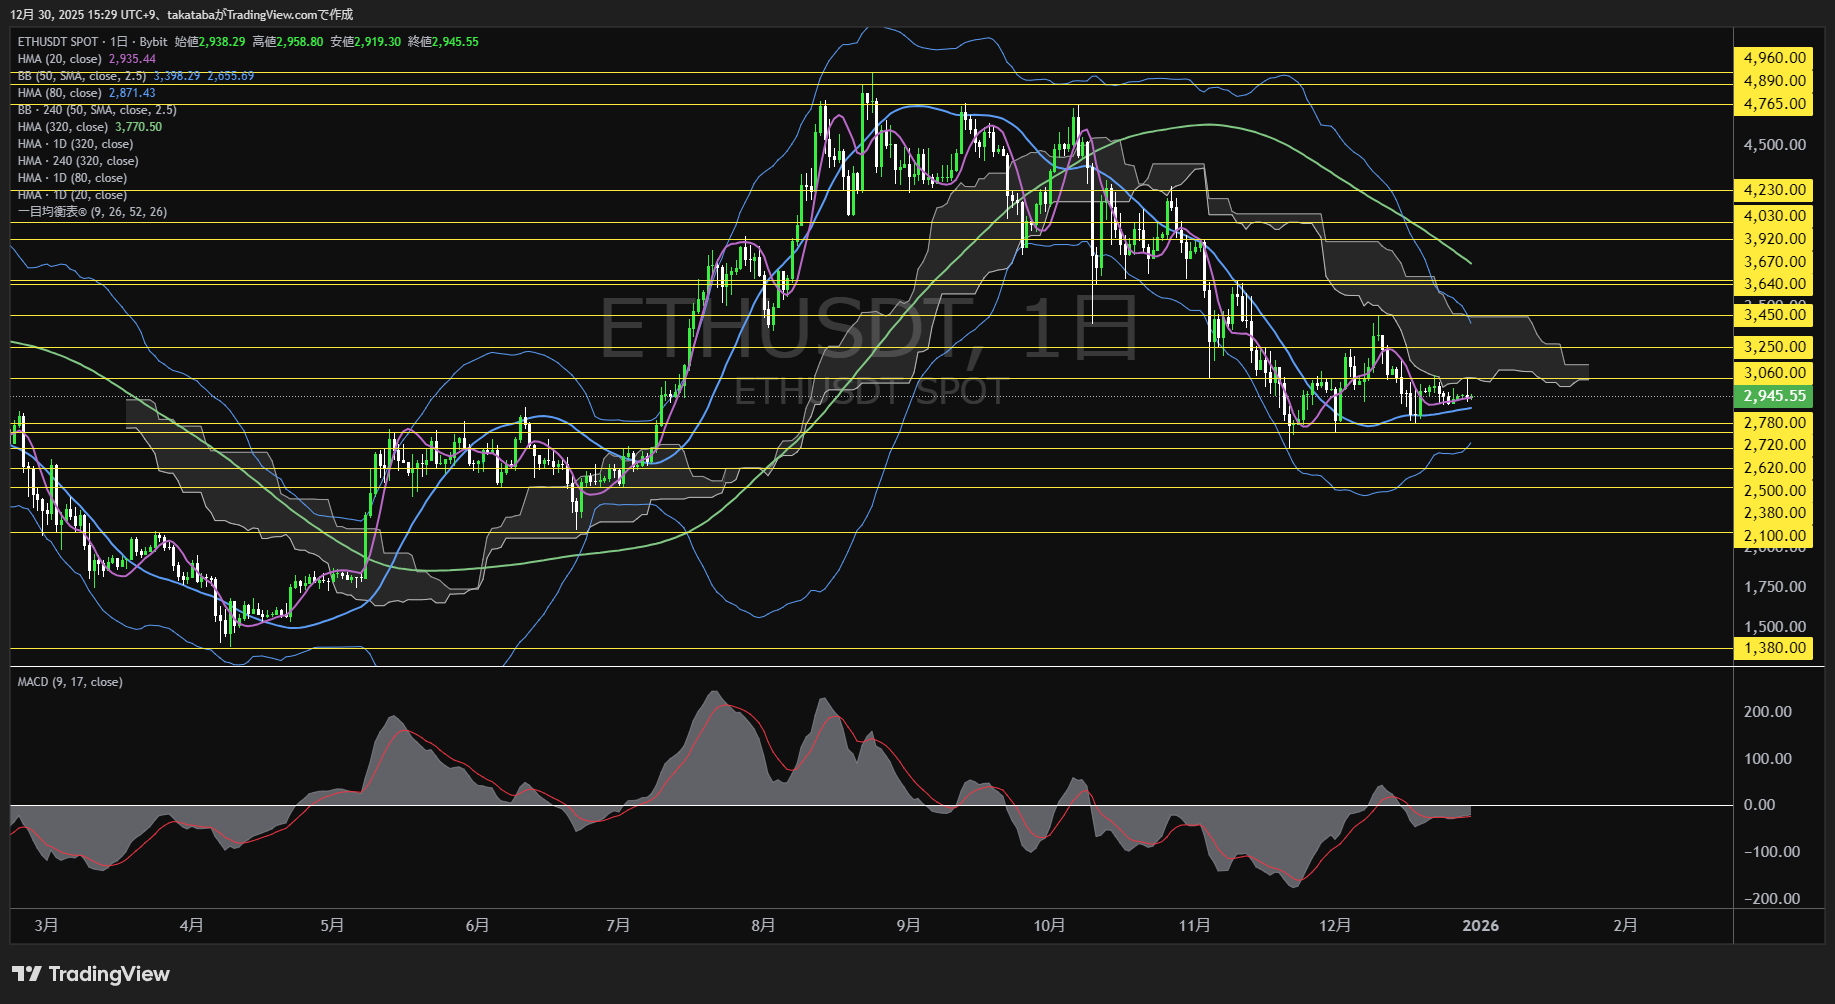
Task: Click the TradingView wordmark at bottom left
Action: pyautogui.click(x=109, y=974)
